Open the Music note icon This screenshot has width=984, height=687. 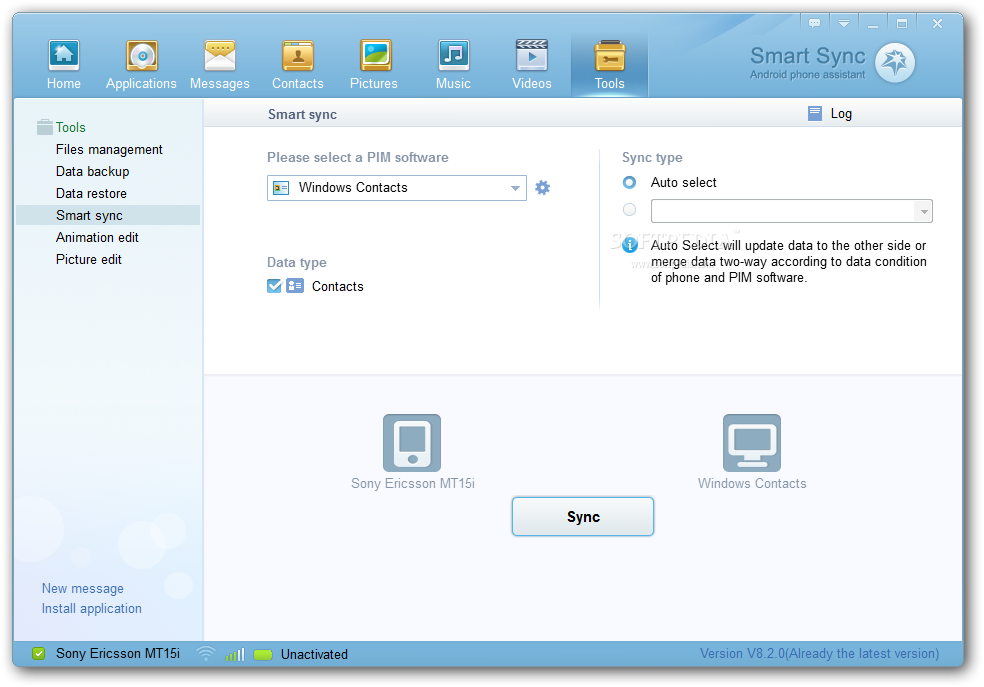pos(453,56)
